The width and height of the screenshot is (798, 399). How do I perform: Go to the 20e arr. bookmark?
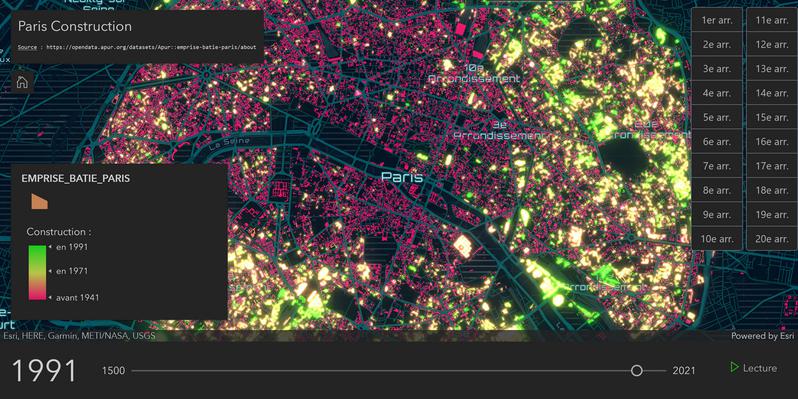[x=772, y=239]
